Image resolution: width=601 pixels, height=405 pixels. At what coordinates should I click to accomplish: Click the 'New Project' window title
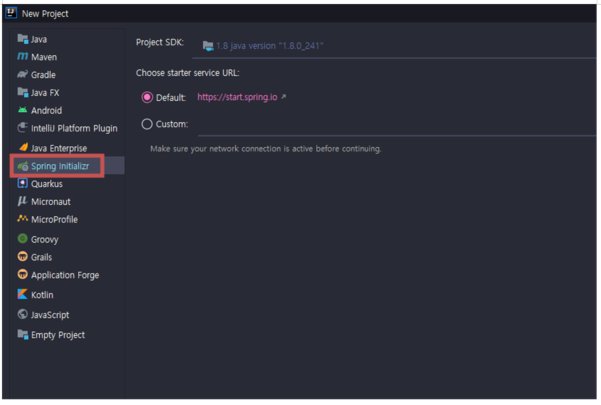45,14
